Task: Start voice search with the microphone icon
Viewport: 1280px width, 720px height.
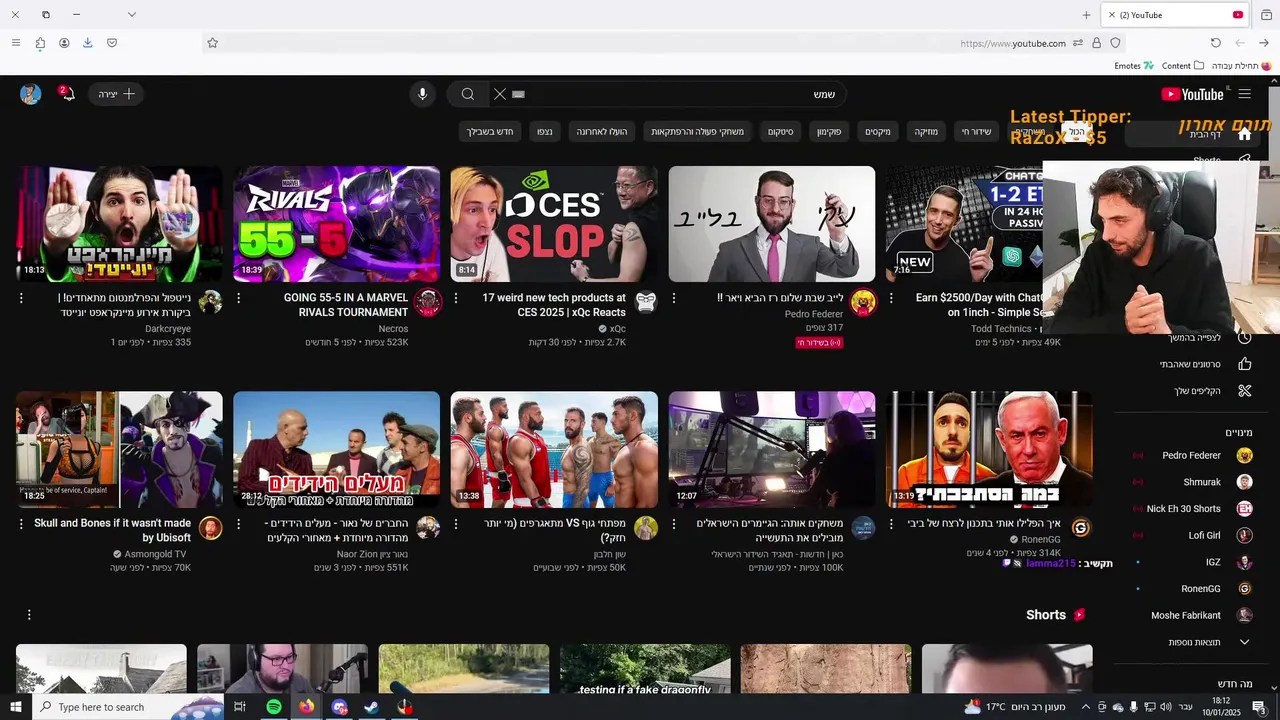Action: click(x=422, y=94)
